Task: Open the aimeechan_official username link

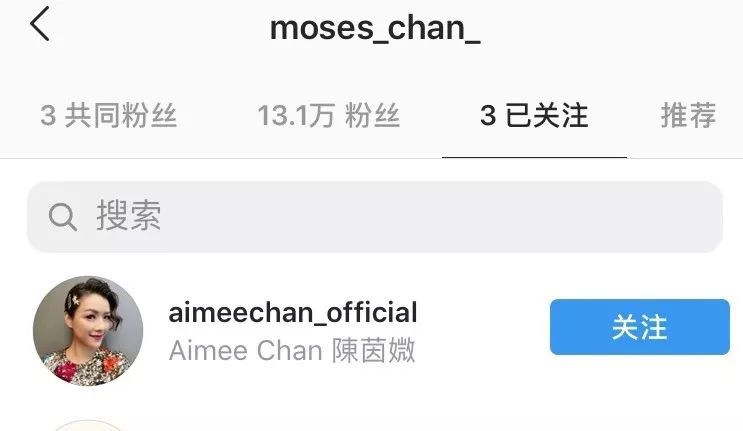Action: pos(293,313)
